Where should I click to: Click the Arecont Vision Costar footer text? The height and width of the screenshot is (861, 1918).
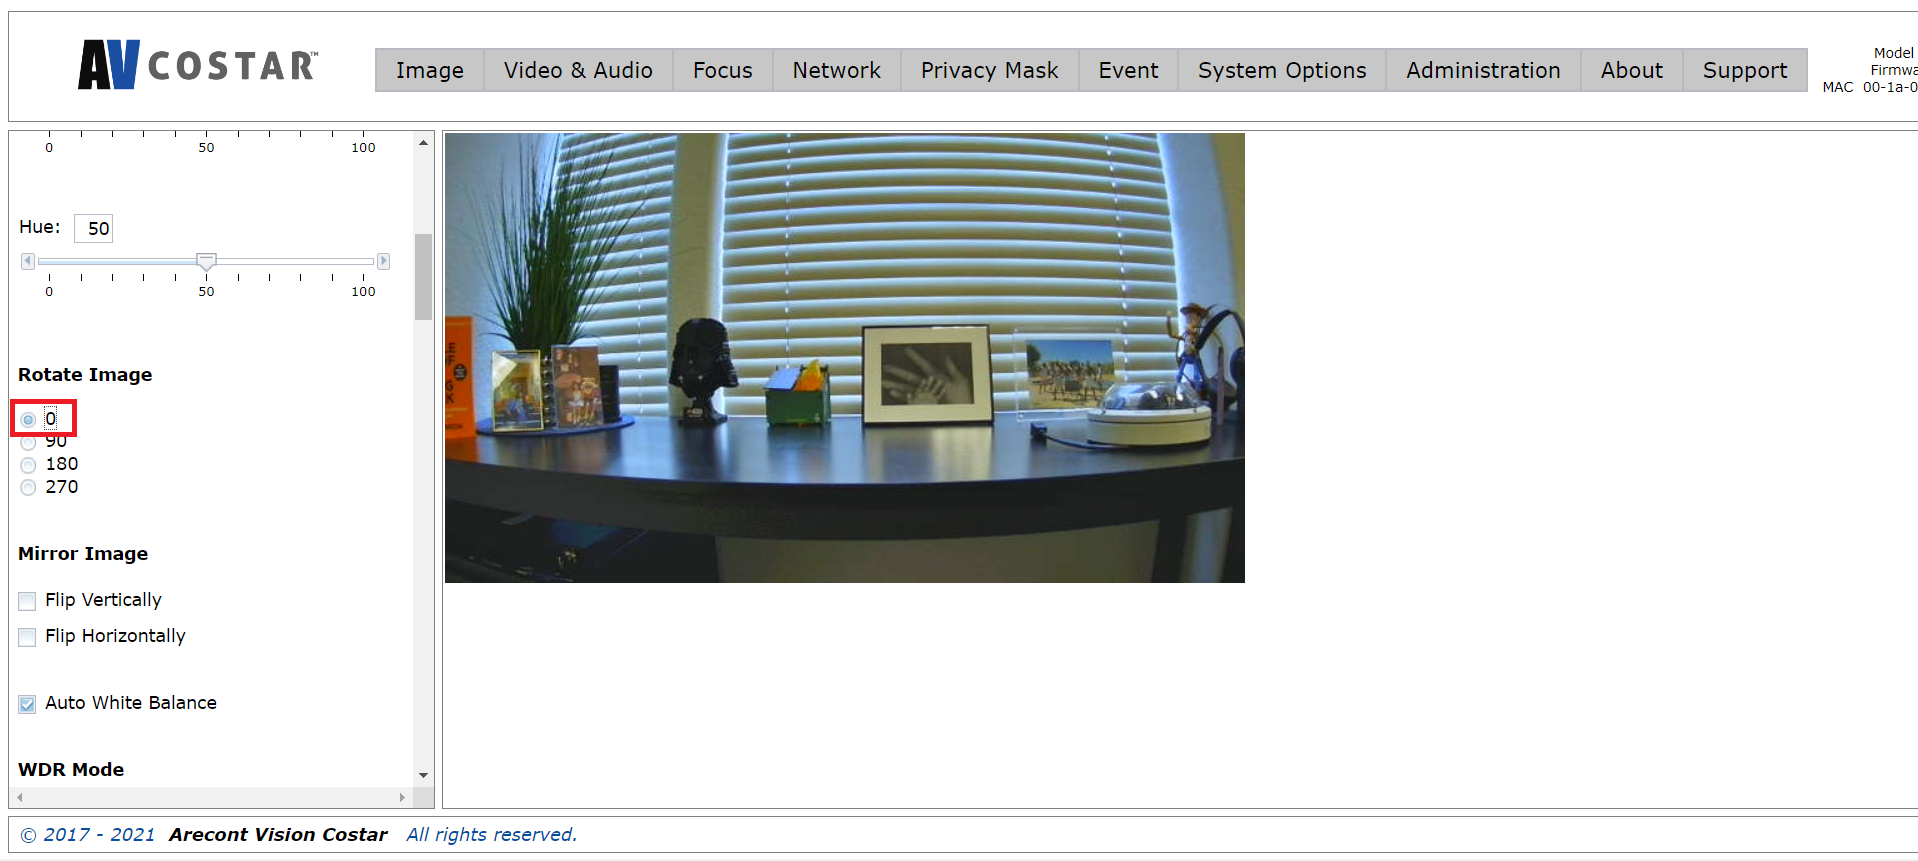(x=278, y=835)
